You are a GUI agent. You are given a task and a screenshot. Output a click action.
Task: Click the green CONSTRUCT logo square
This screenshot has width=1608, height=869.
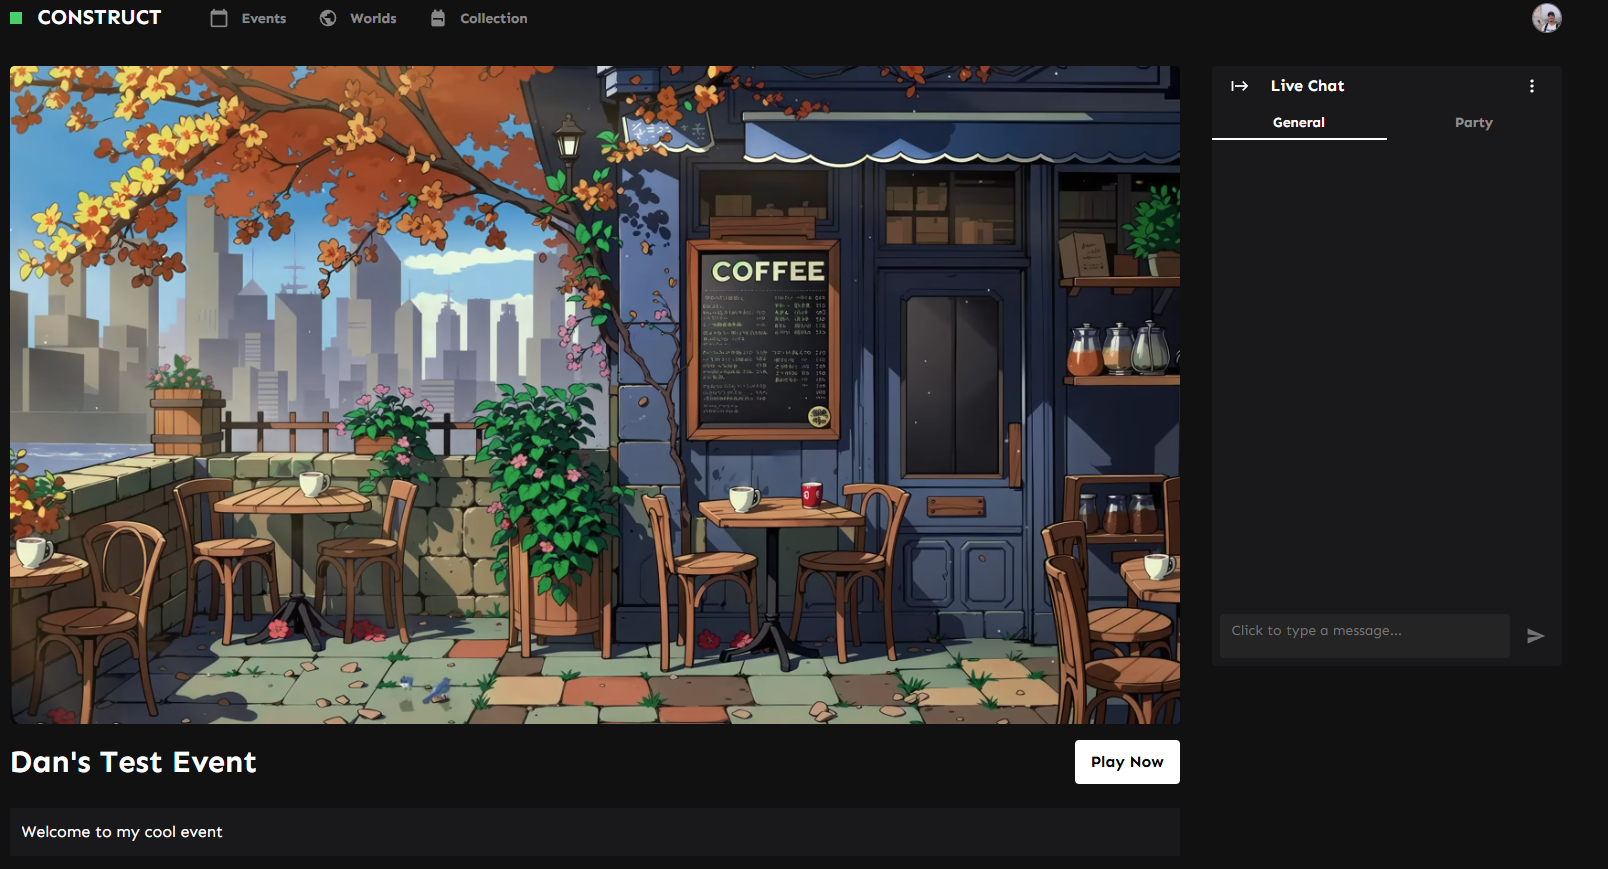click(16, 18)
